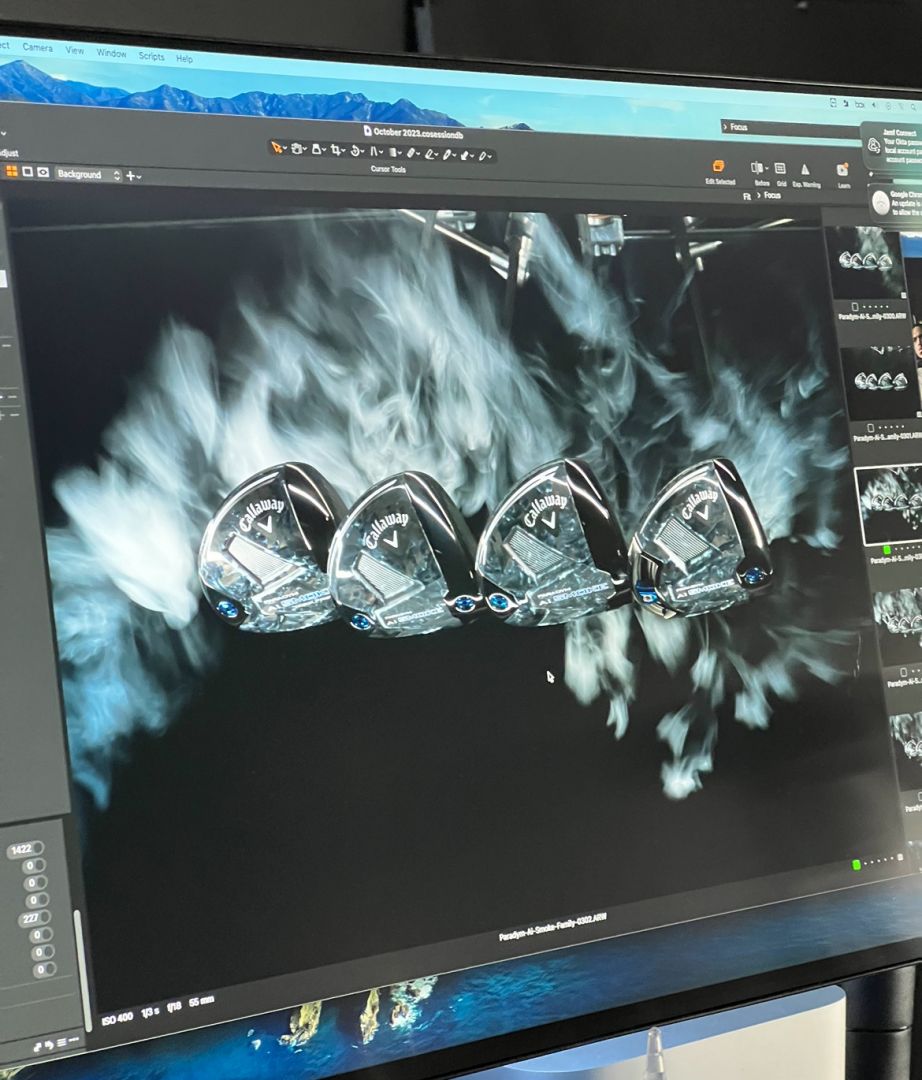The image size is (922, 1080).
Task: Click the orange Edit Selected icon
Action: [x=718, y=166]
